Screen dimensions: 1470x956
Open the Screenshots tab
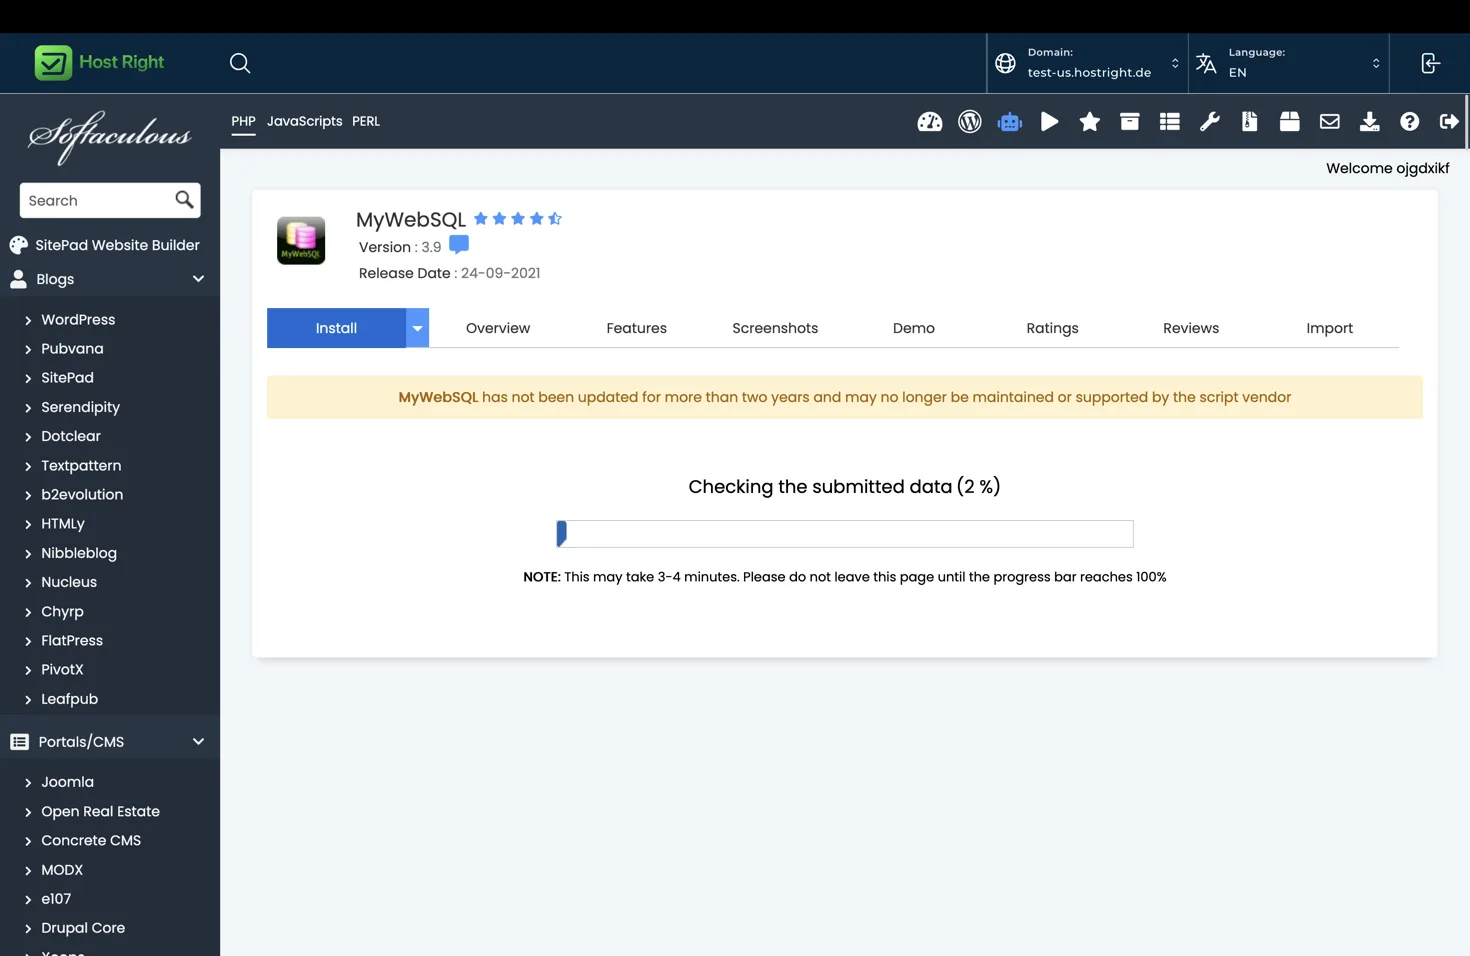click(x=775, y=328)
